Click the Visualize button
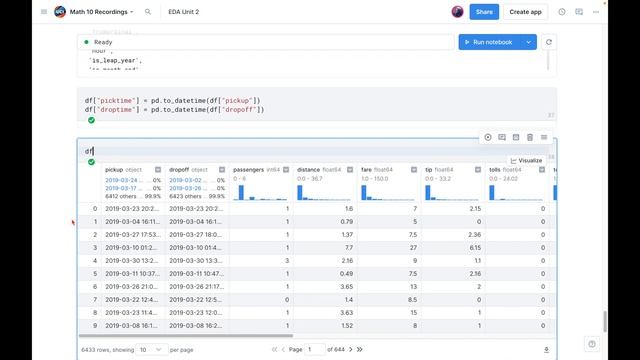This screenshot has width=640, height=360. pos(527,160)
